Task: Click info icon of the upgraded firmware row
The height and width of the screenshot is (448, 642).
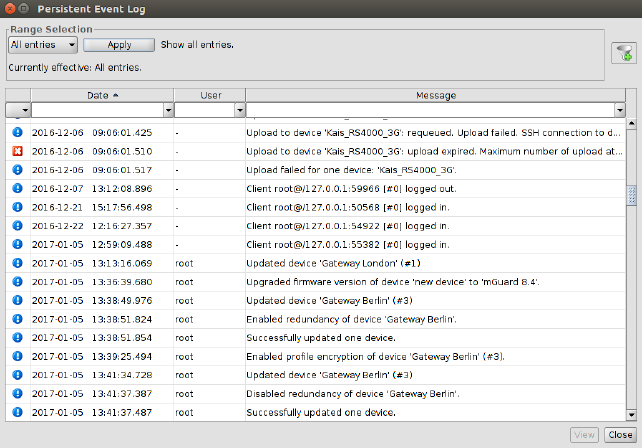Action: (17, 282)
